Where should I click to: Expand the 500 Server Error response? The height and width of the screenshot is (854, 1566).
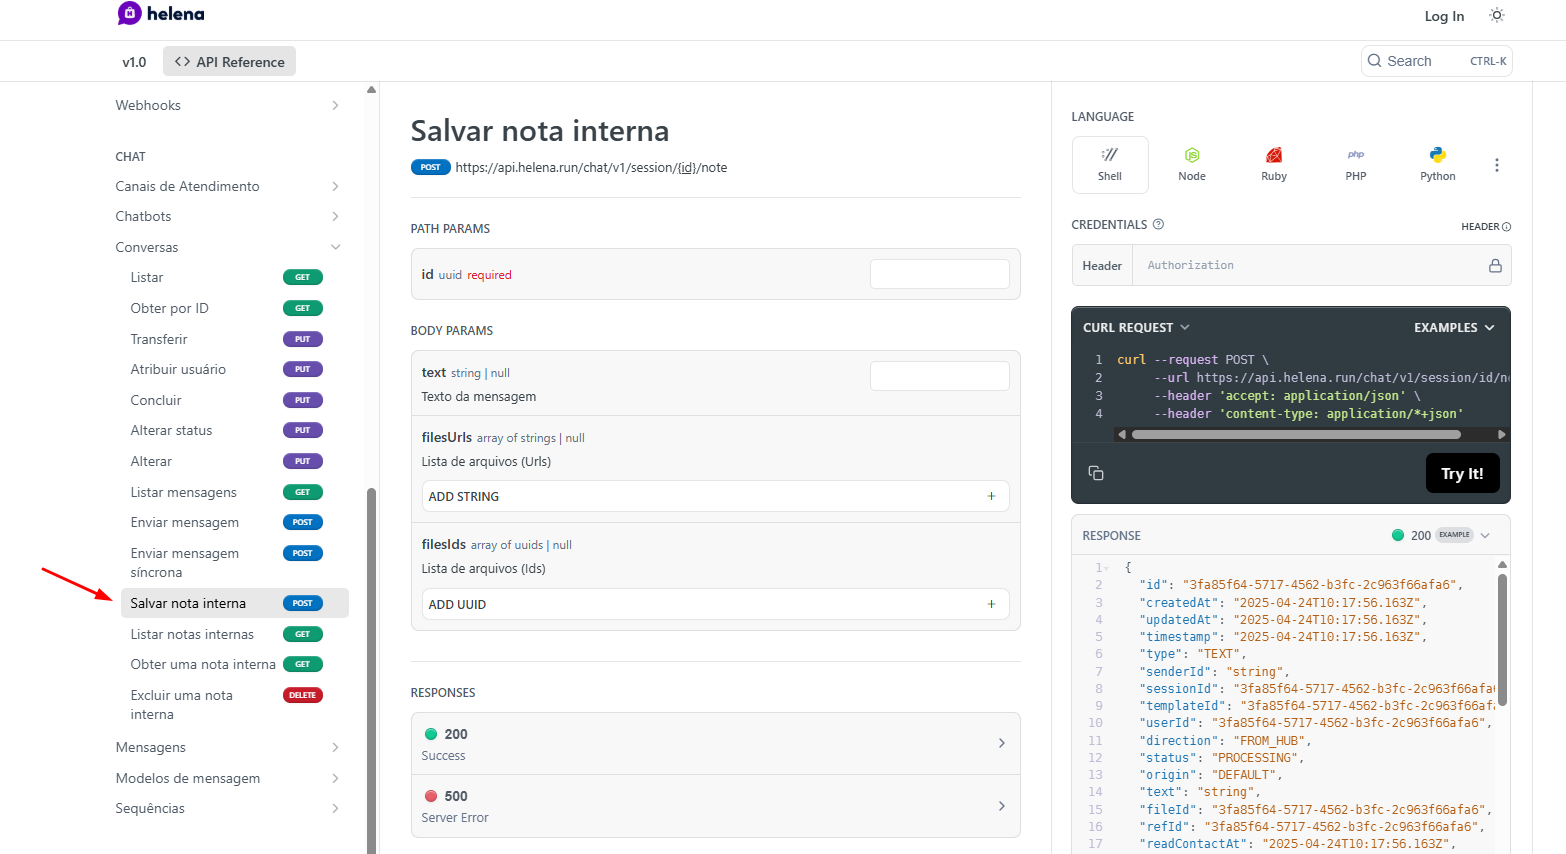pos(715,806)
